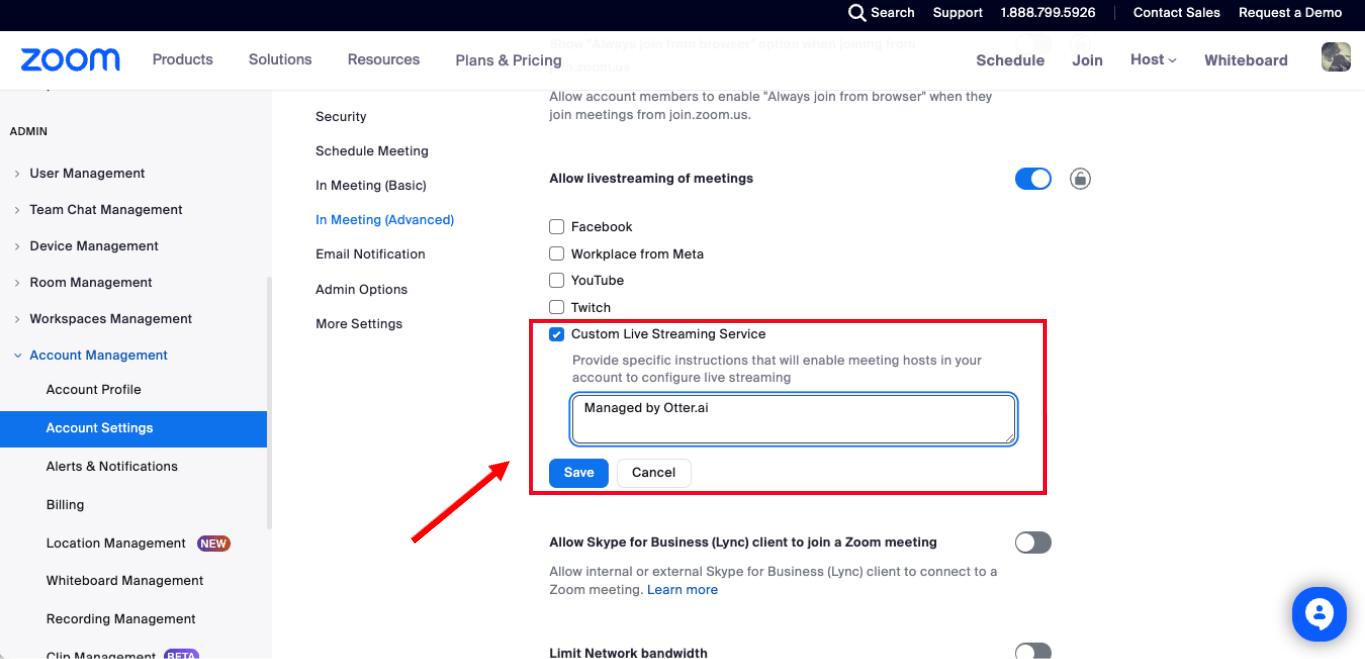This screenshot has height=659, width=1365.
Task: Check the Twitch checkbox
Action: coord(557,308)
